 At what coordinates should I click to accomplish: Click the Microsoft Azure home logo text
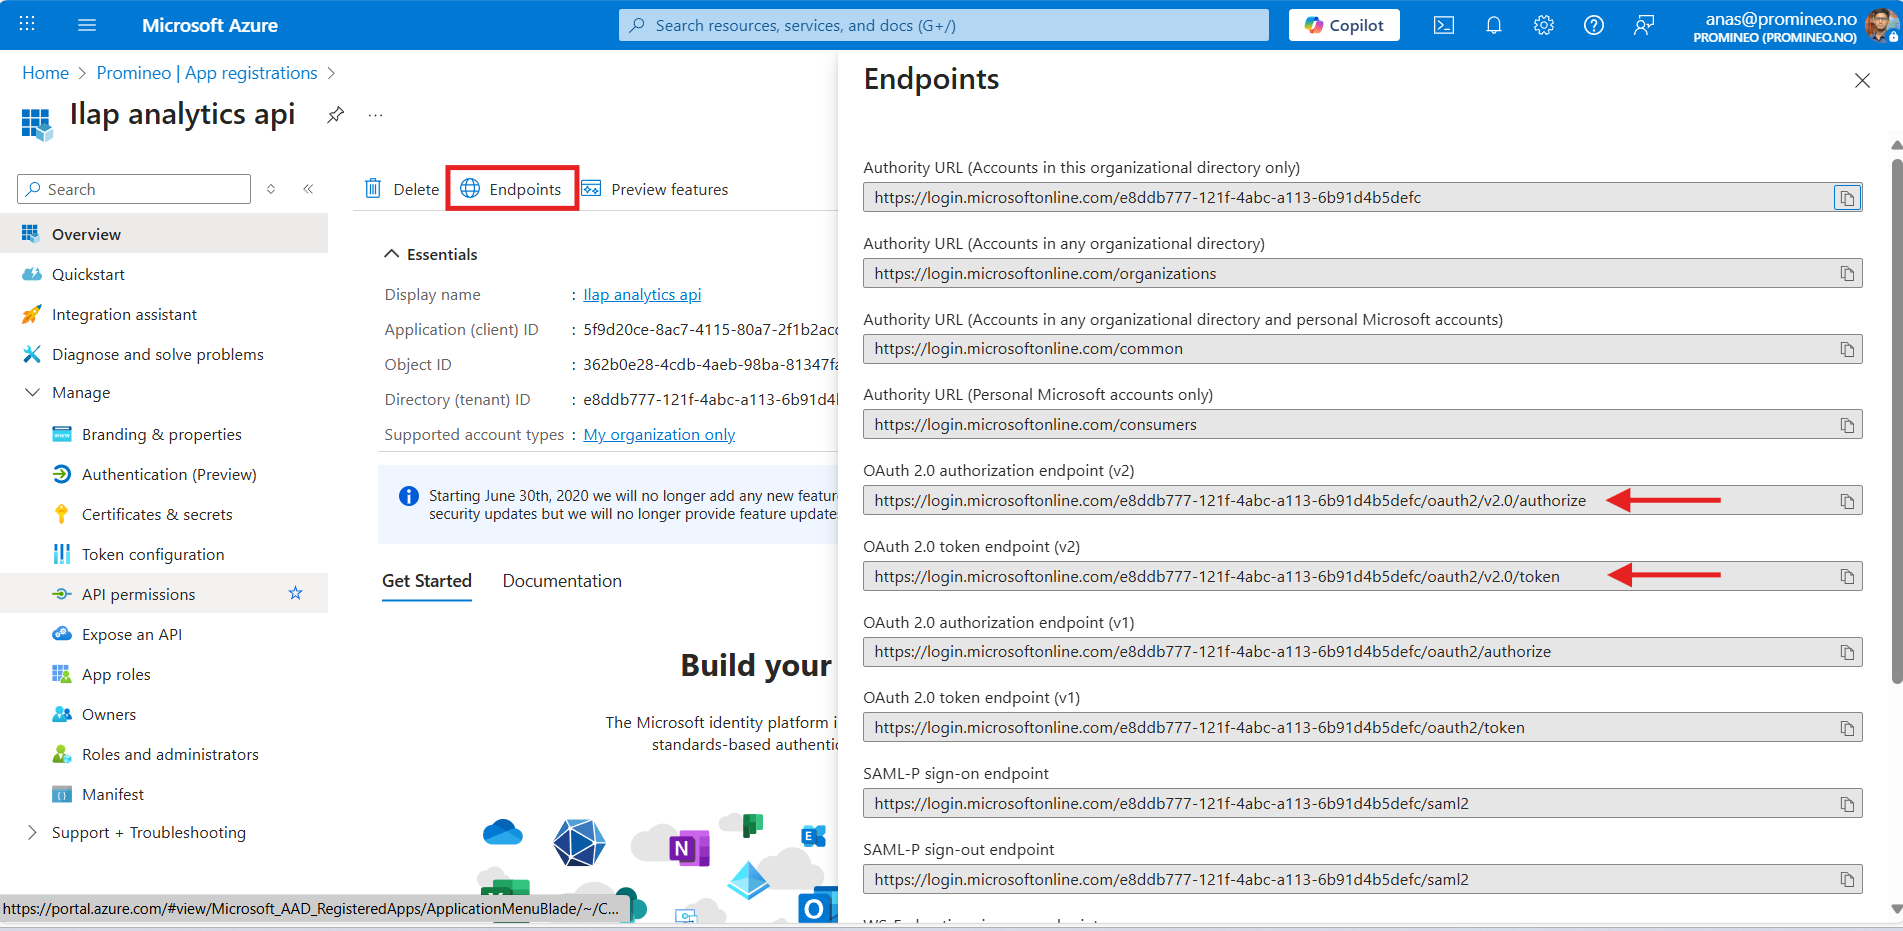coord(210,25)
